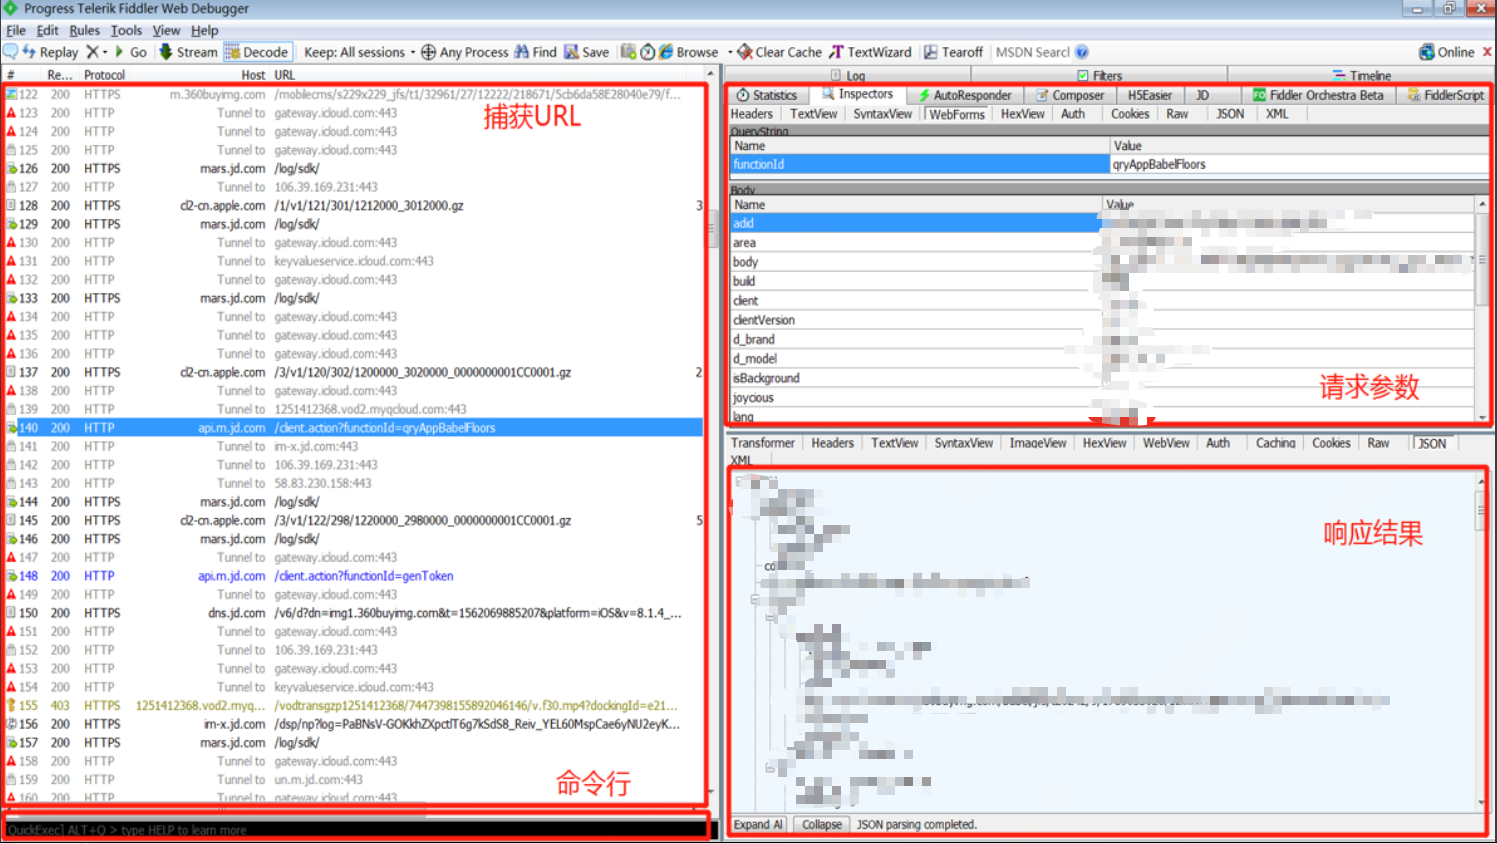Click in the MSDN Search field

(x=1032, y=52)
